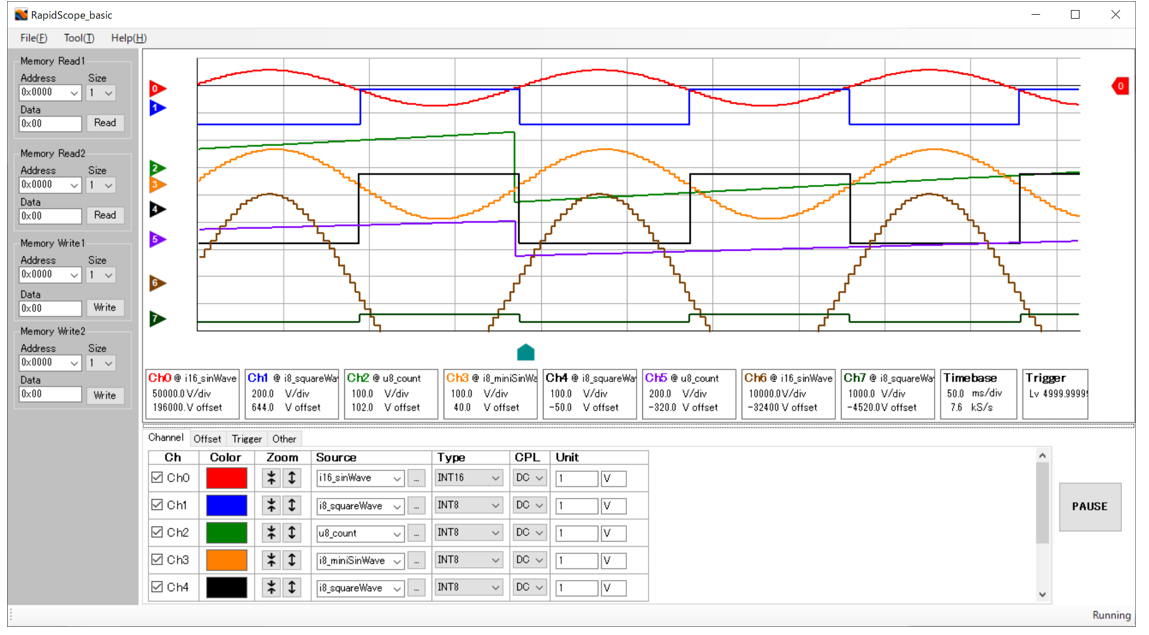This screenshot has width=1149, height=635.
Task: Click the zoom-out (compress) icon for Ch0
Action: (x=271, y=478)
